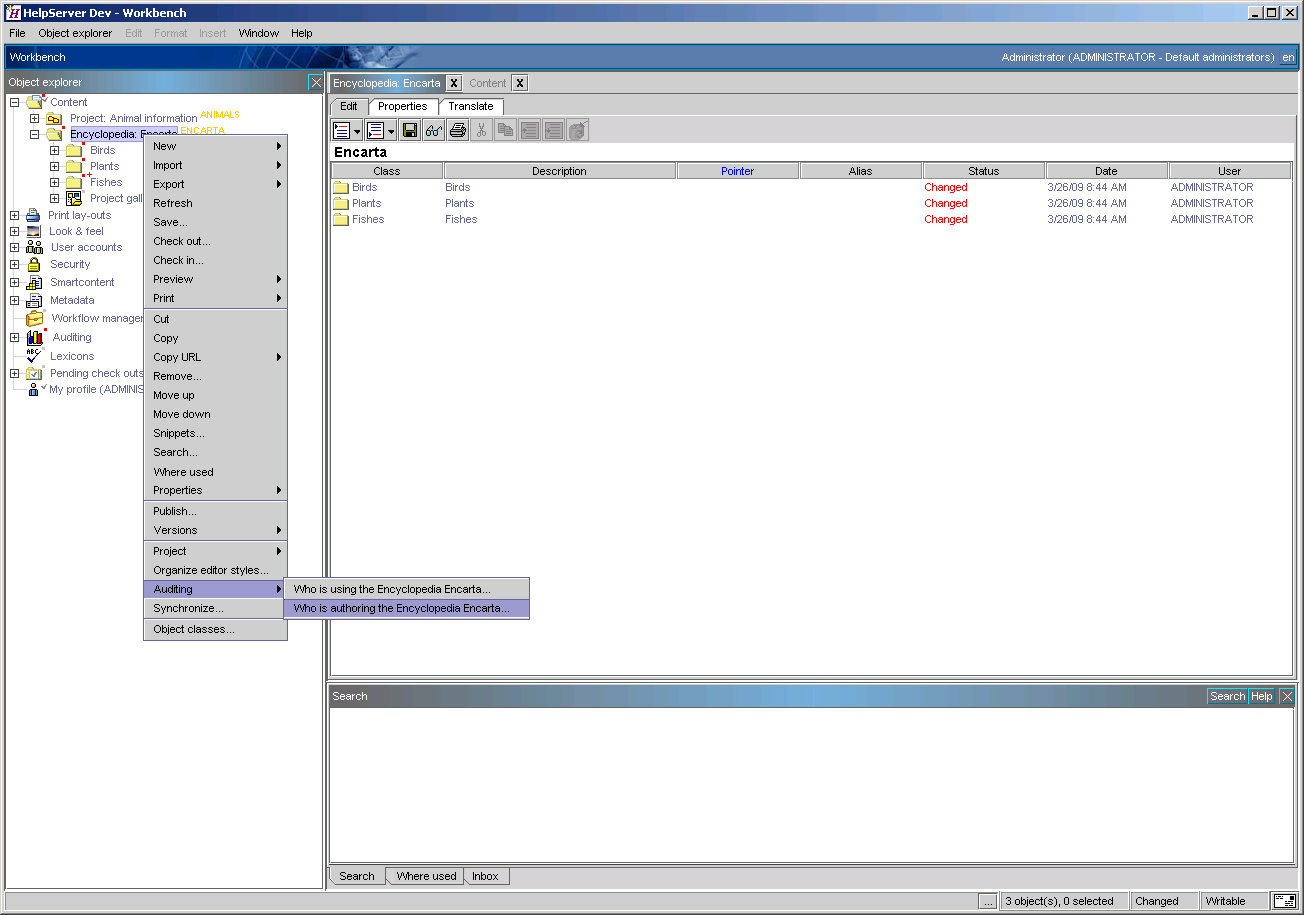This screenshot has height=915, width=1304.
Task: Expand the Birds folder in tree
Action: (54, 150)
